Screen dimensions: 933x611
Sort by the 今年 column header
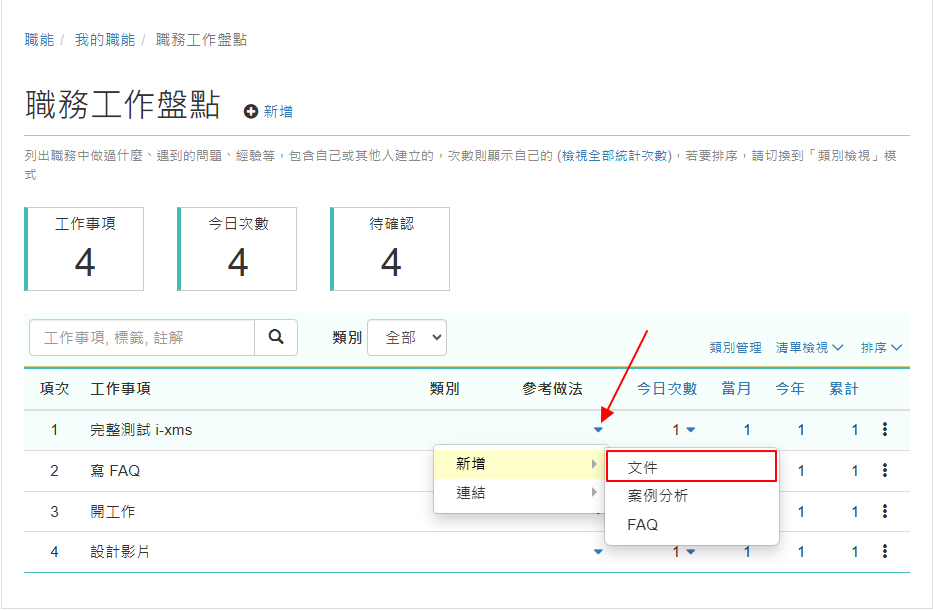[x=790, y=388]
